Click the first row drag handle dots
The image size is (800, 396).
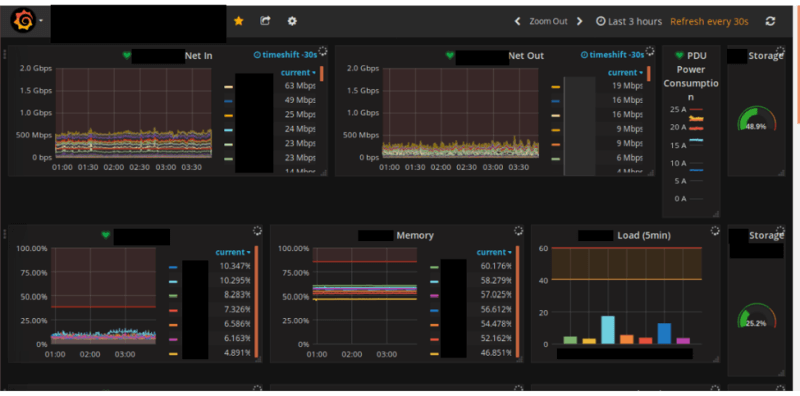pos(5,55)
